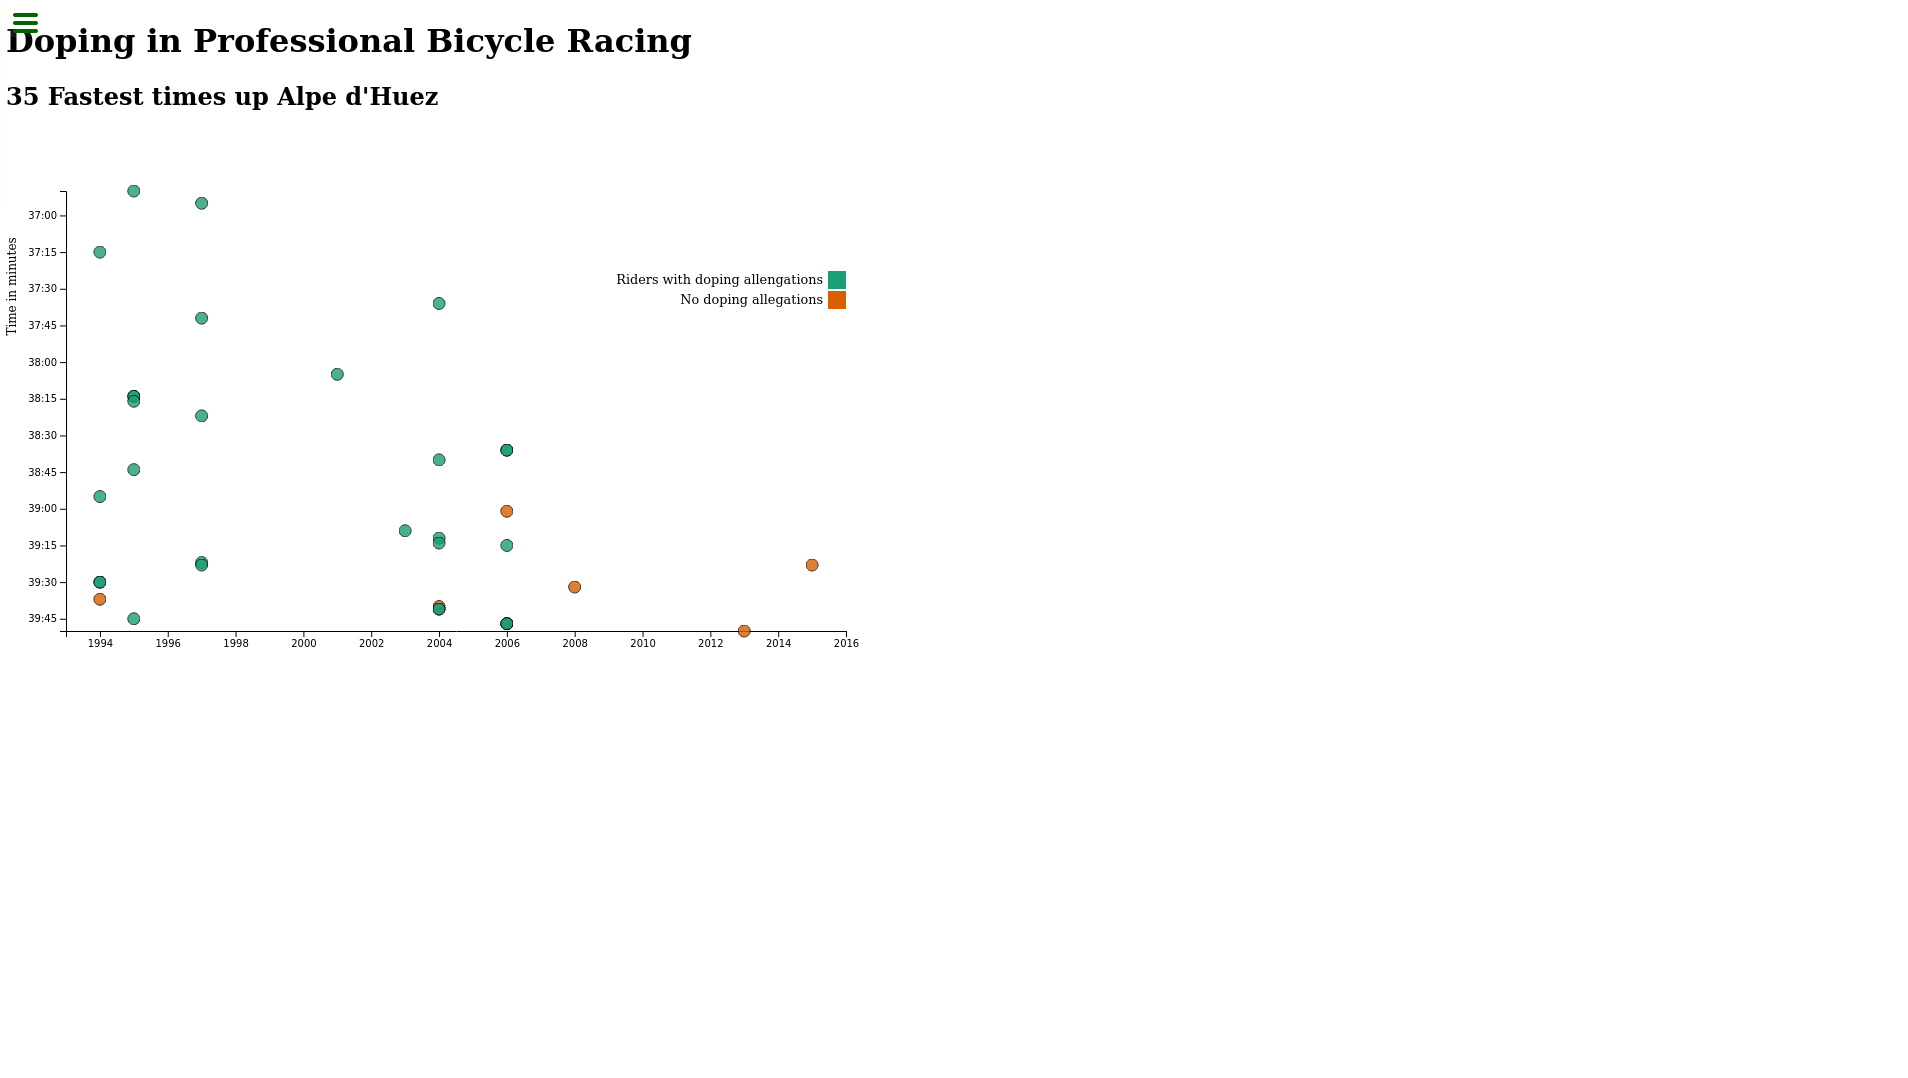Click the green dot at 2006 near 39:47

(507, 624)
